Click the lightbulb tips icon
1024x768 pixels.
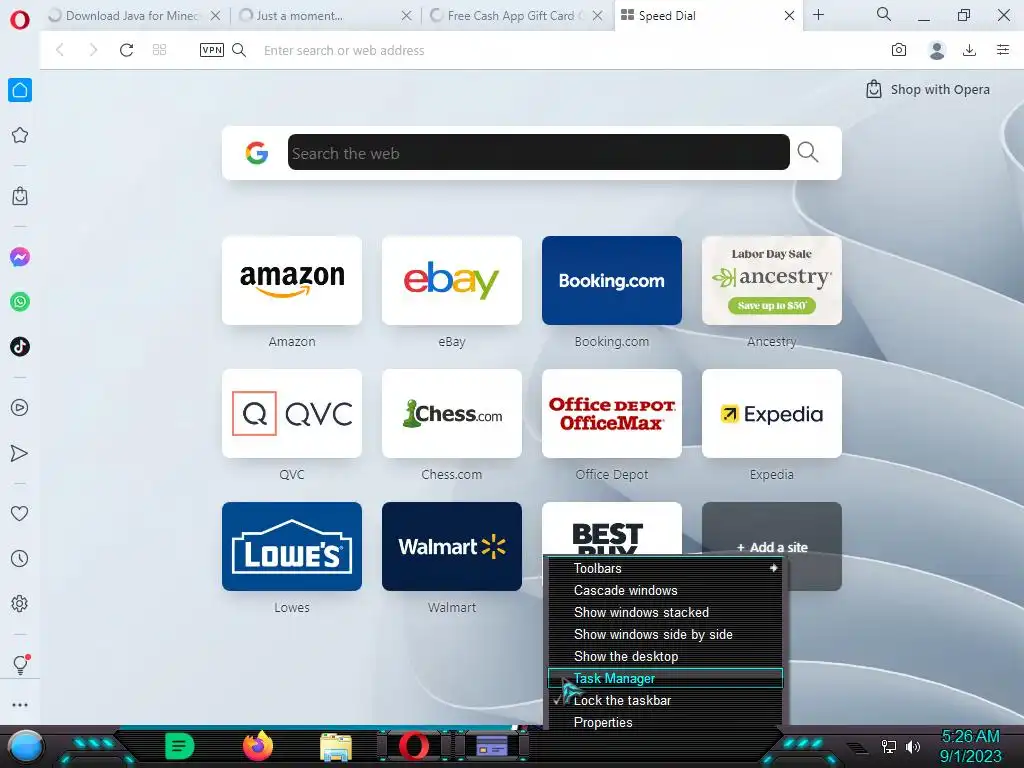[20, 664]
